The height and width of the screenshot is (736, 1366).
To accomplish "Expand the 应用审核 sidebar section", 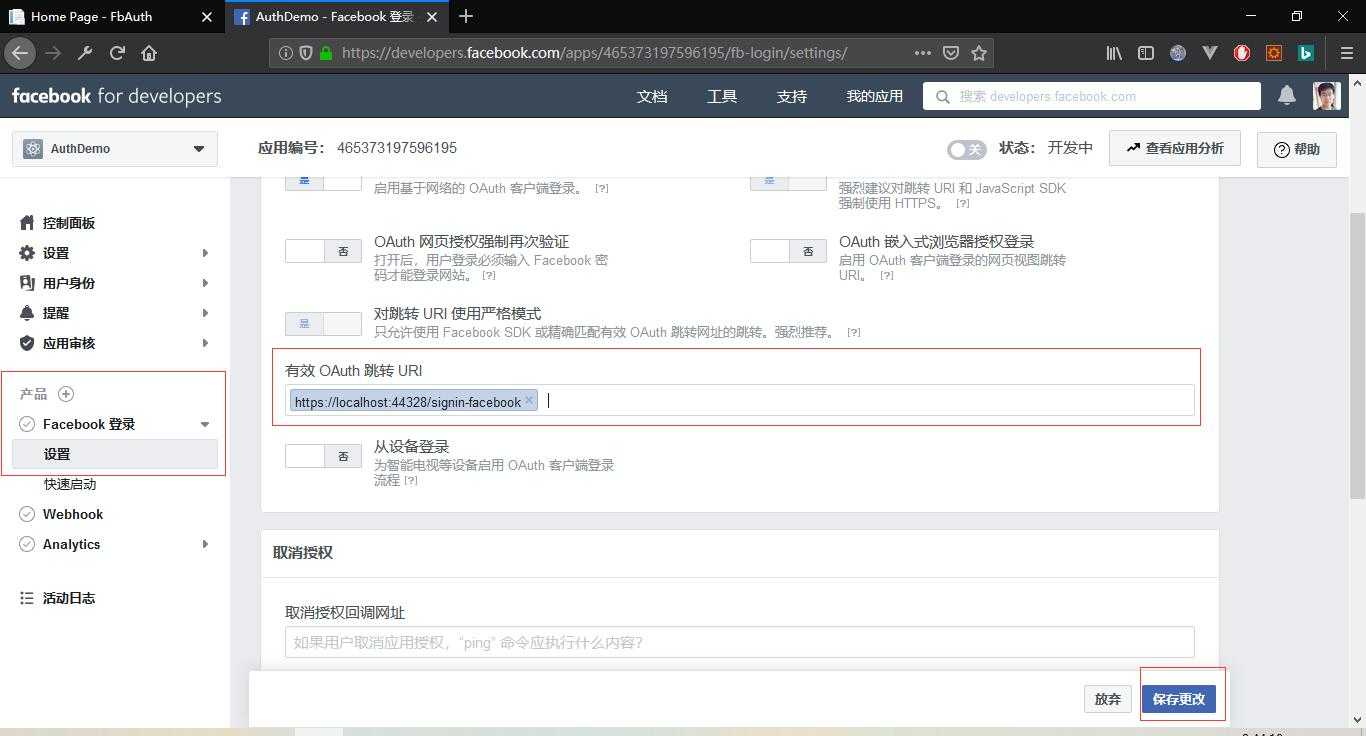I will pos(205,343).
